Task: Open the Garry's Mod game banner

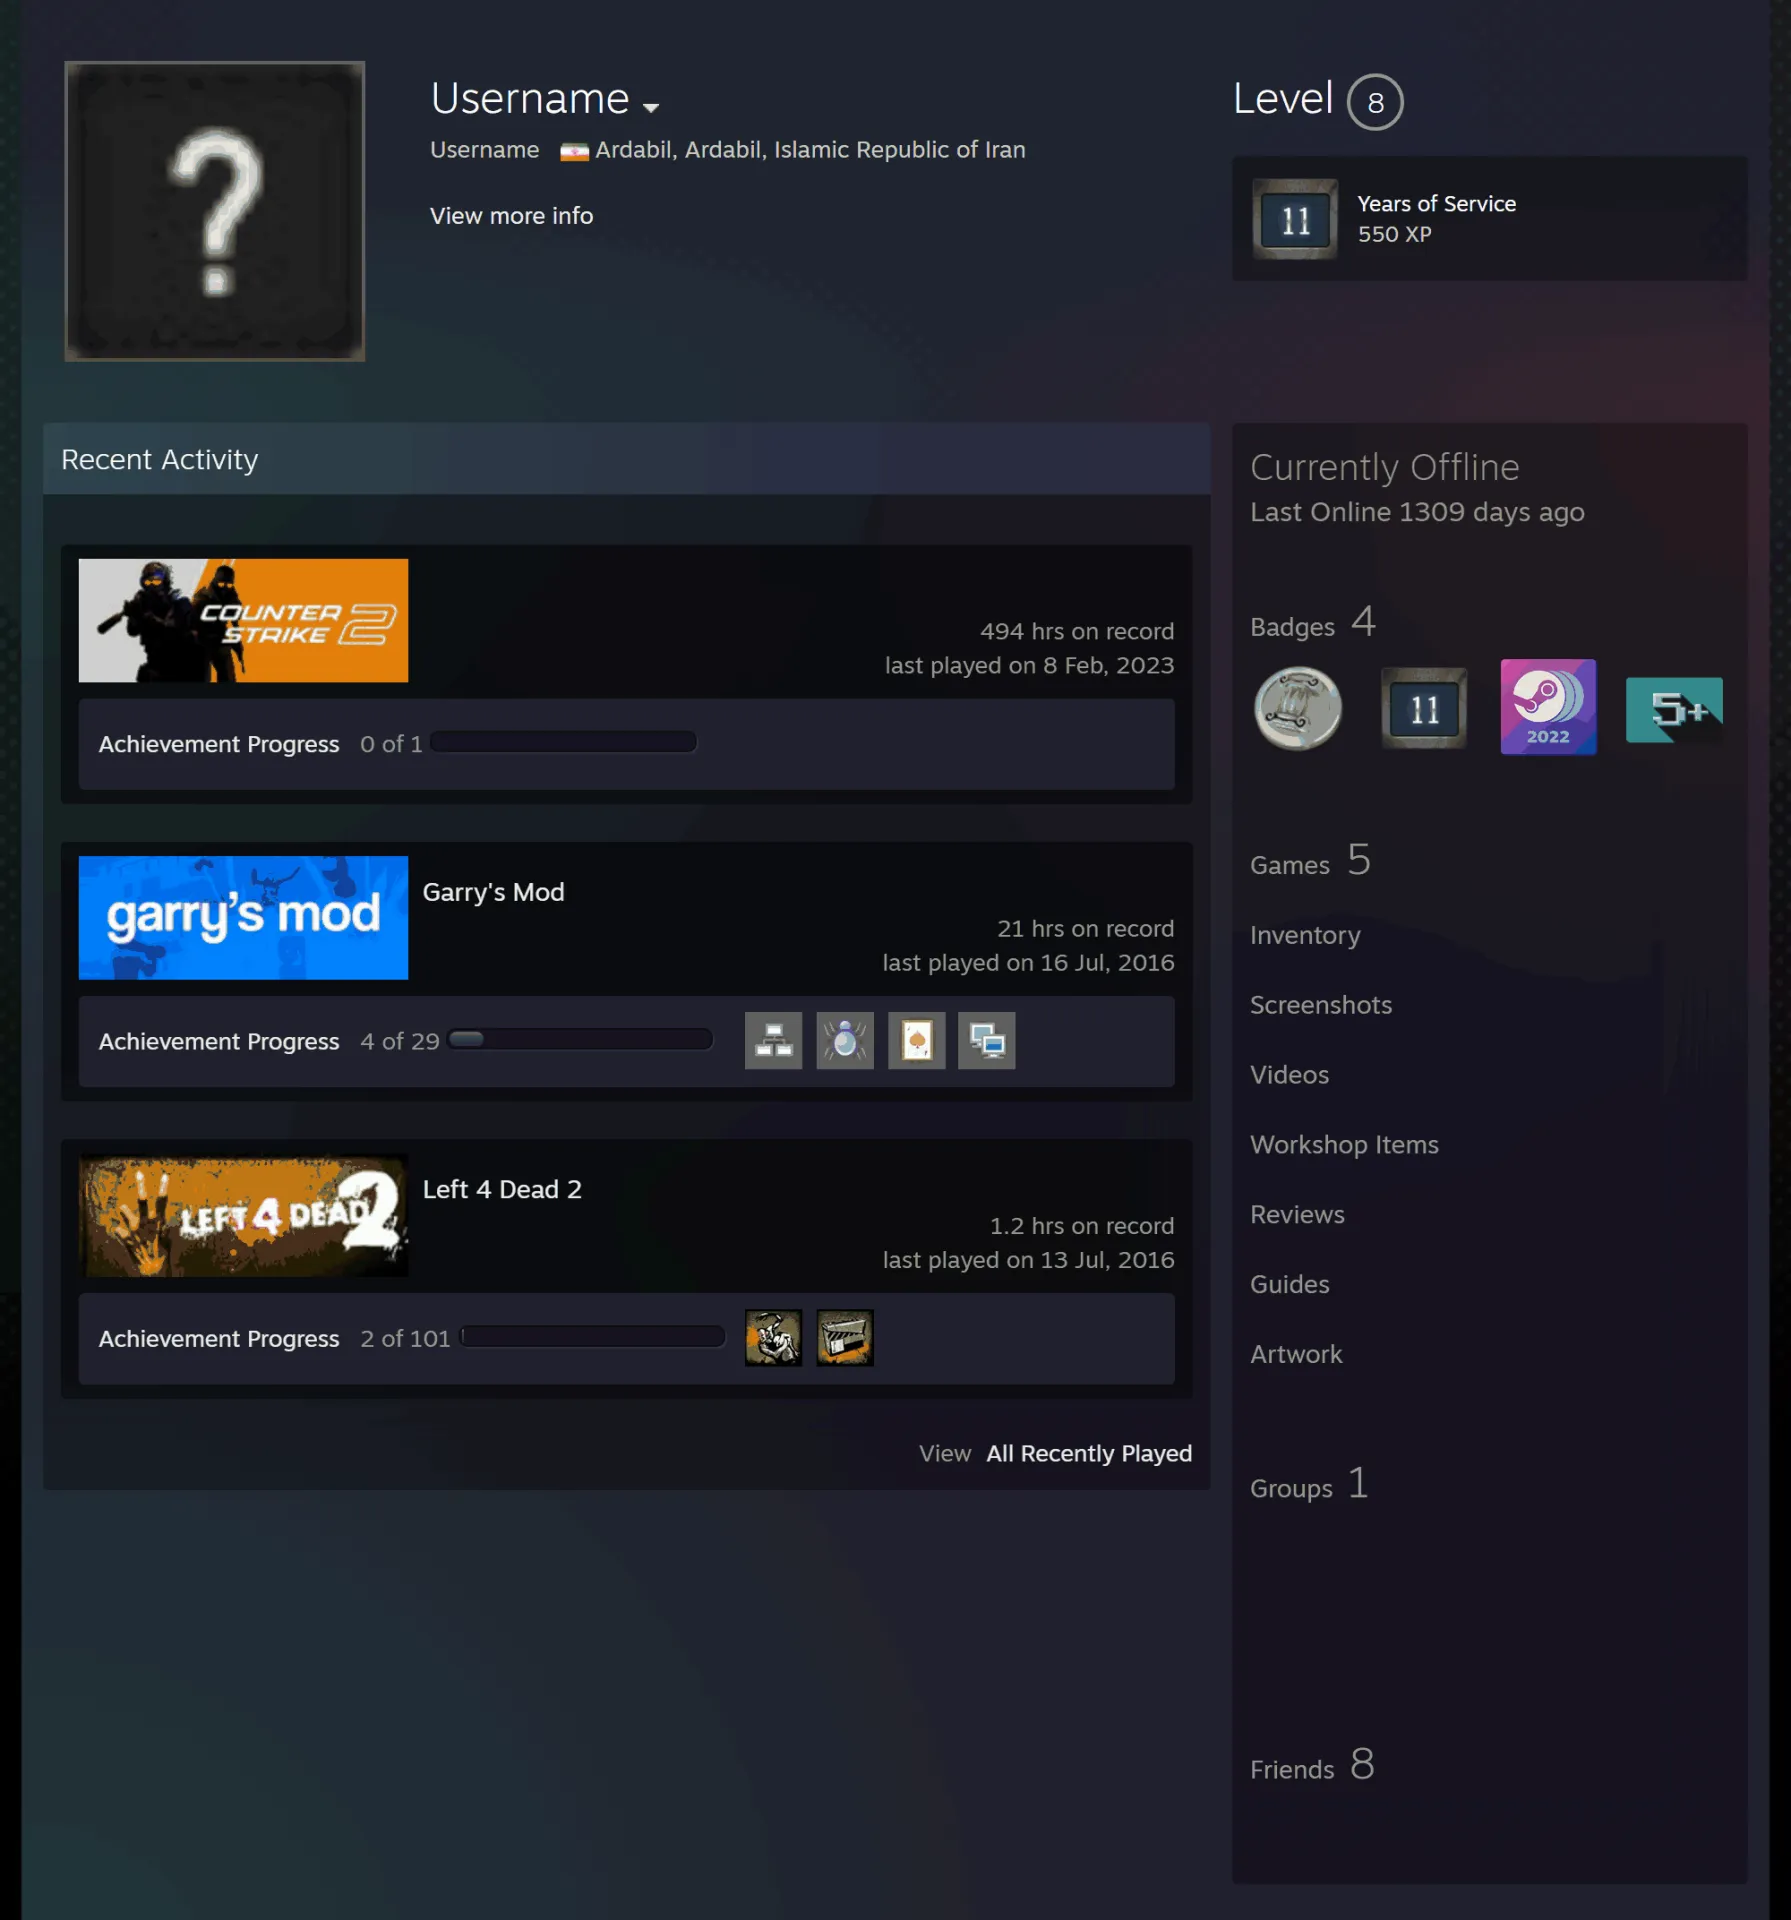Action: click(243, 918)
